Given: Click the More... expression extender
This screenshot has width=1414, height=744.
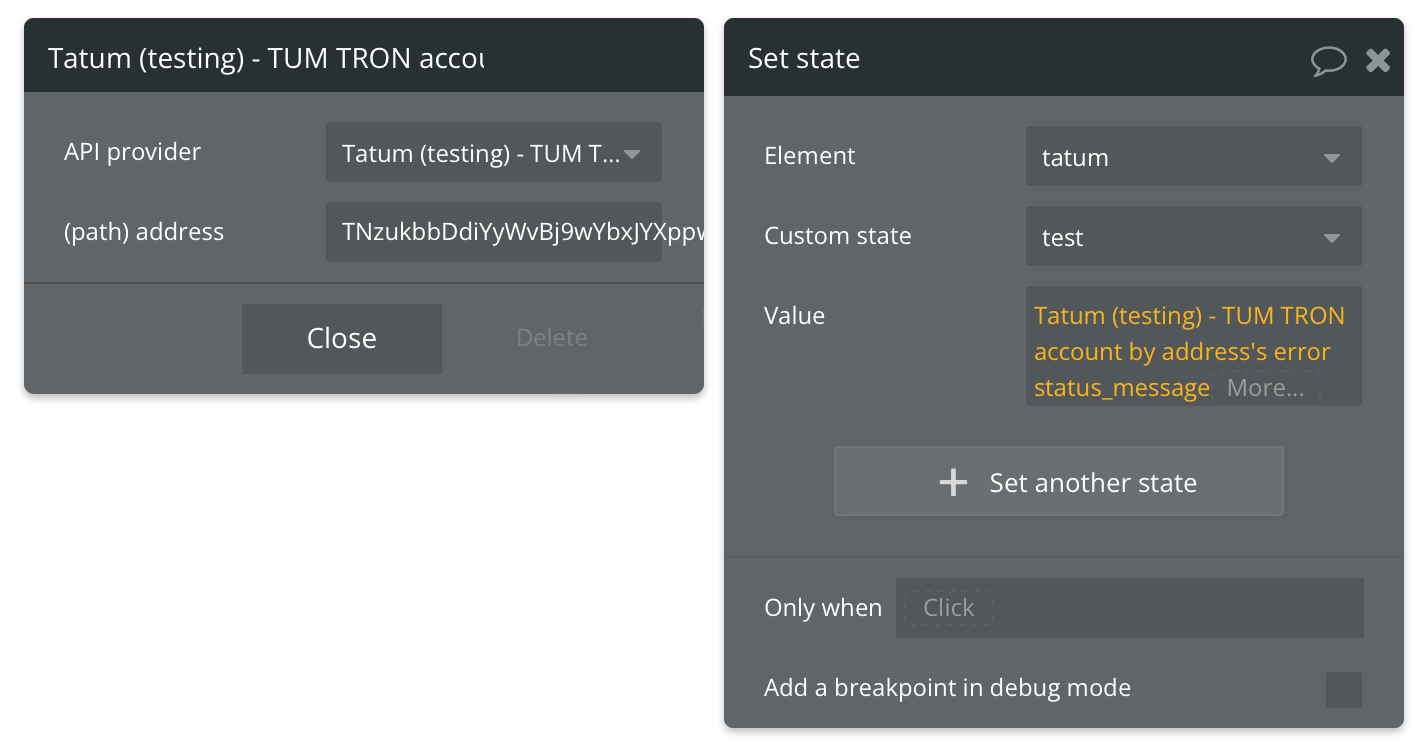Looking at the screenshot, I should pos(1265,388).
